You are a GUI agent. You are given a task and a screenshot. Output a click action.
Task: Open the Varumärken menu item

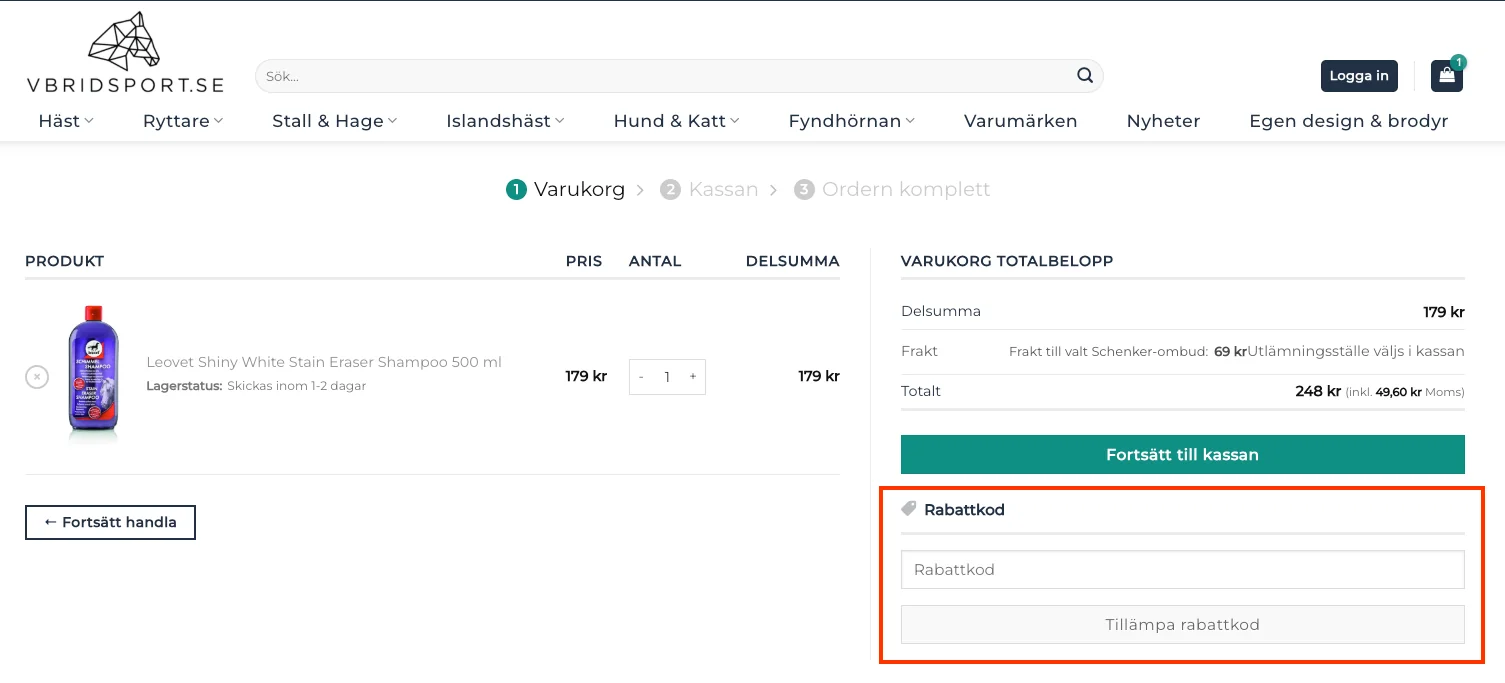pyautogui.click(x=1021, y=121)
